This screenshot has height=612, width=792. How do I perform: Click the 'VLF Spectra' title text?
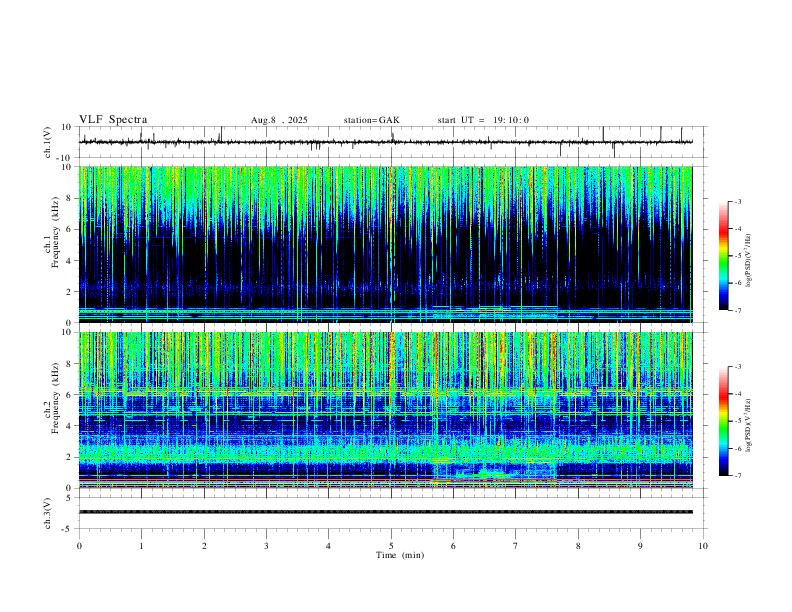click(x=113, y=120)
